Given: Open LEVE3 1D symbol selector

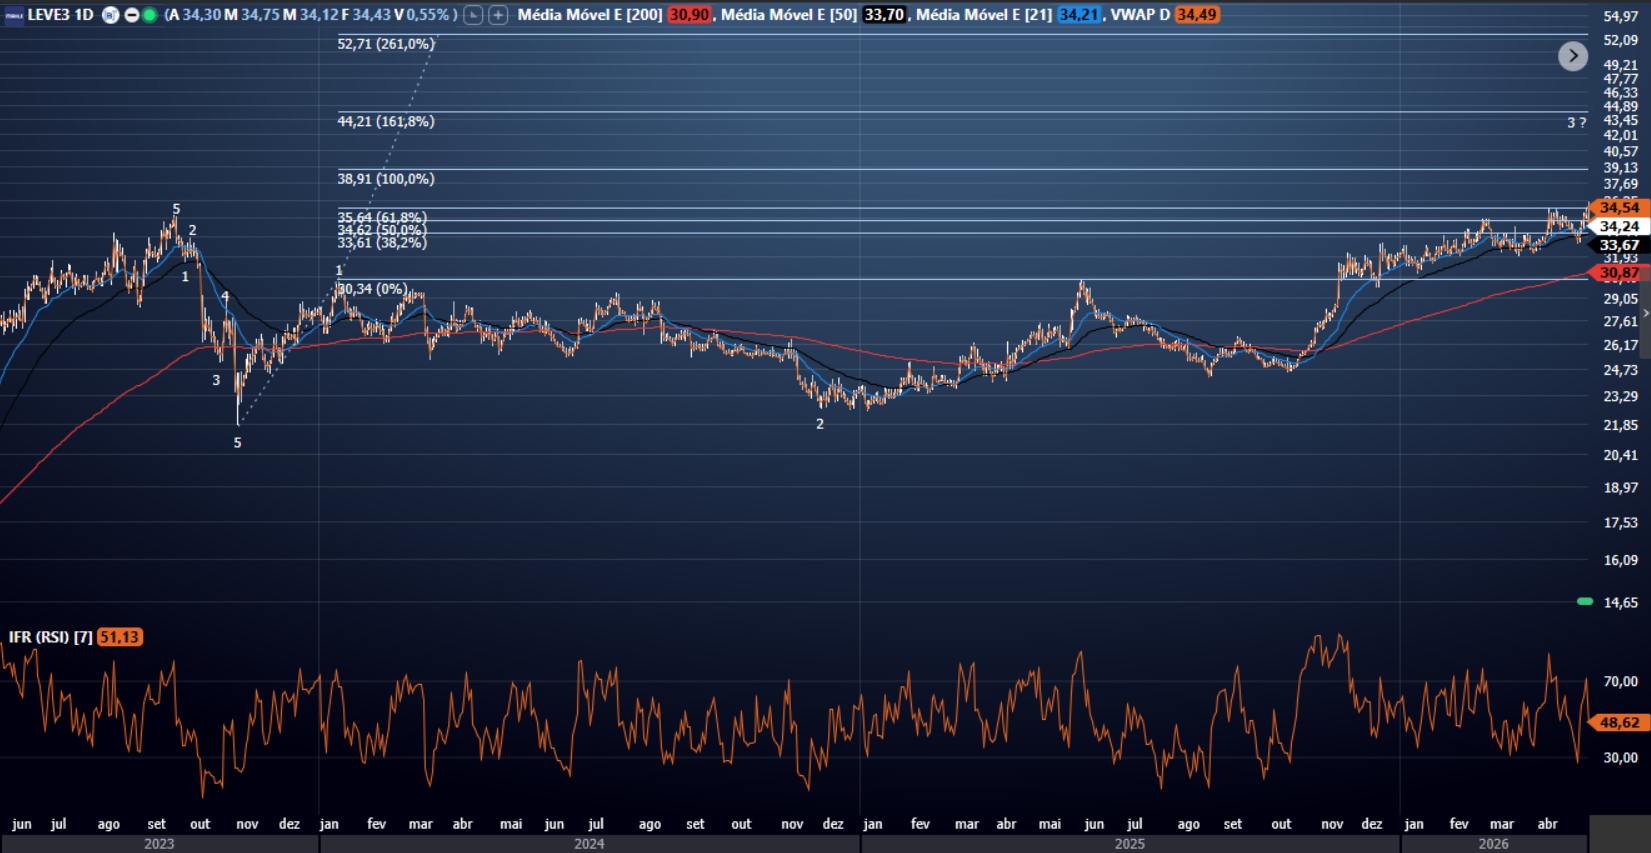Looking at the screenshot, I should click(x=60, y=15).
